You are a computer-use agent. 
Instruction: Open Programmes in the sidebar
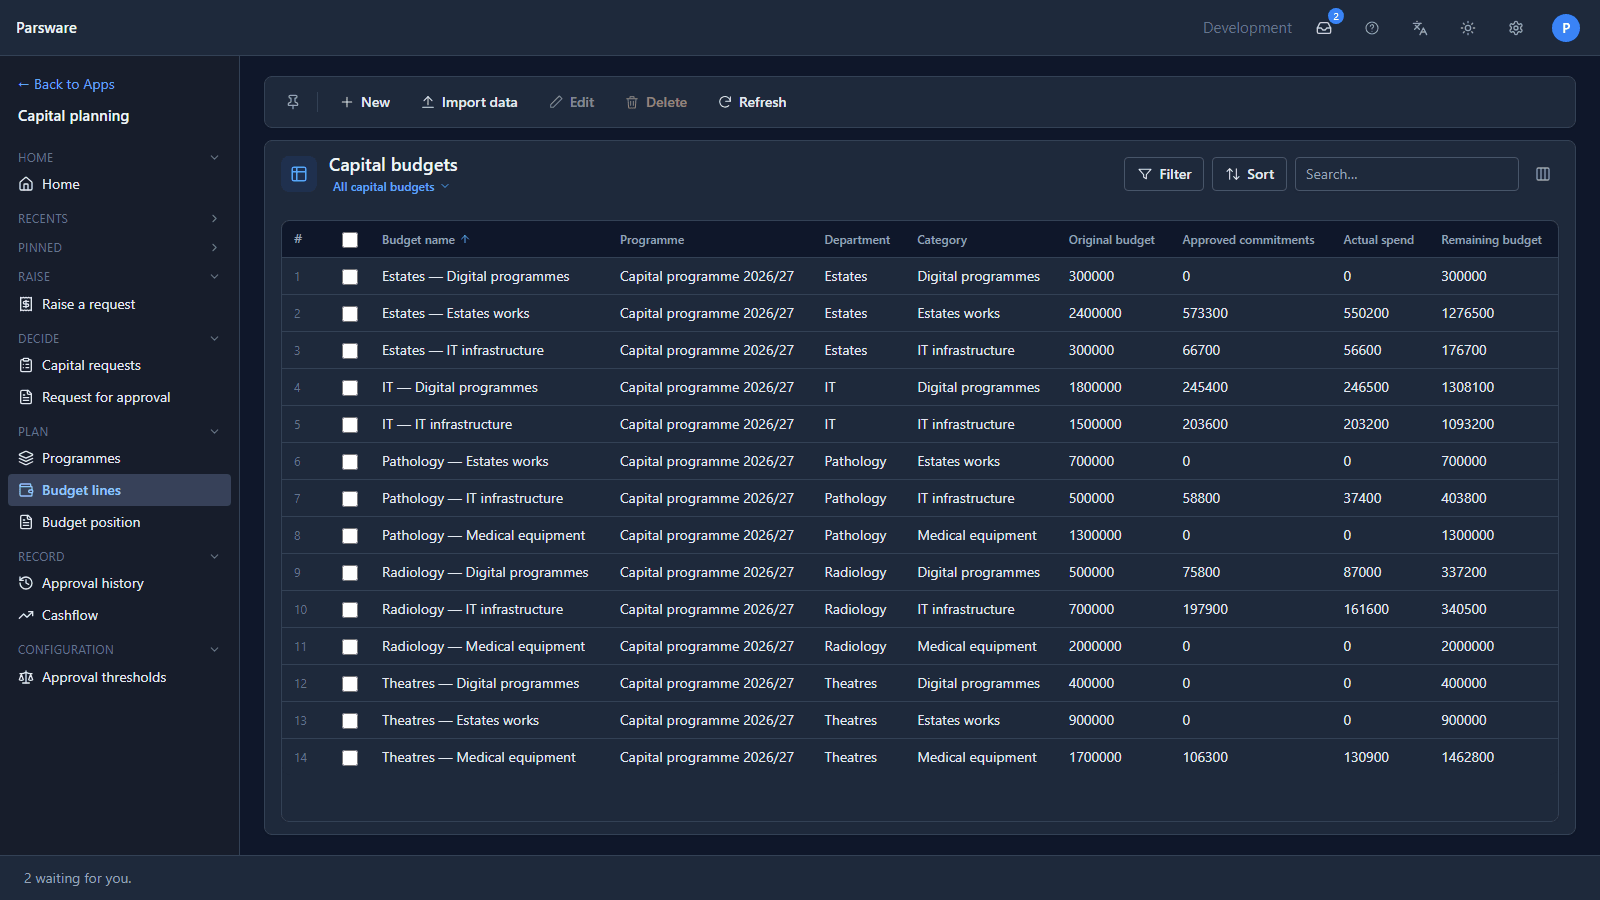click(x=119, y=458)
